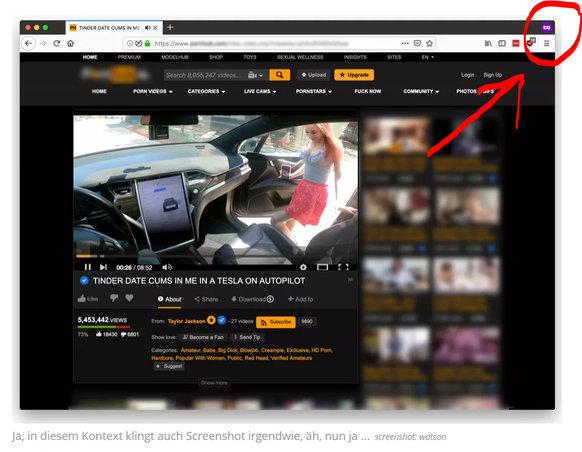Toggle the browser sidebar icon

[502, 43]
